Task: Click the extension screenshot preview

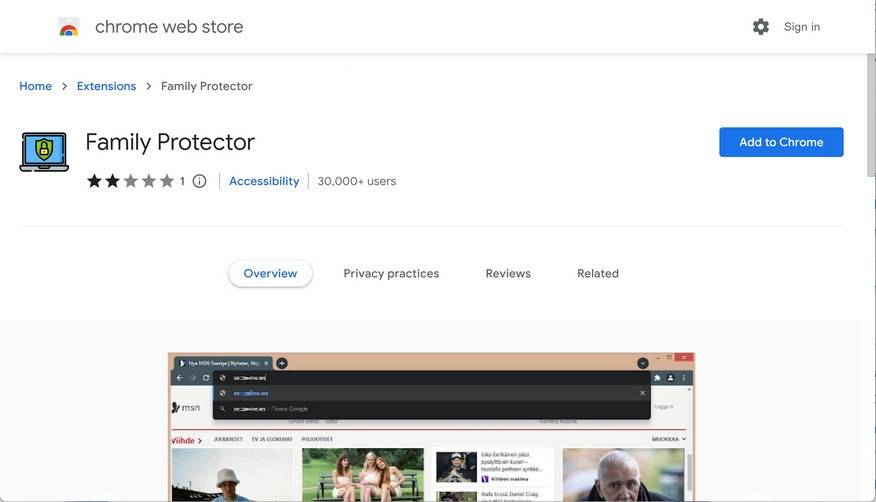Action: 431,427
